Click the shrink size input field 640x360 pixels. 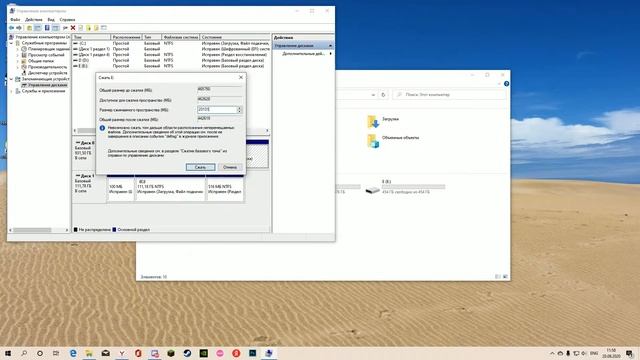217,110
